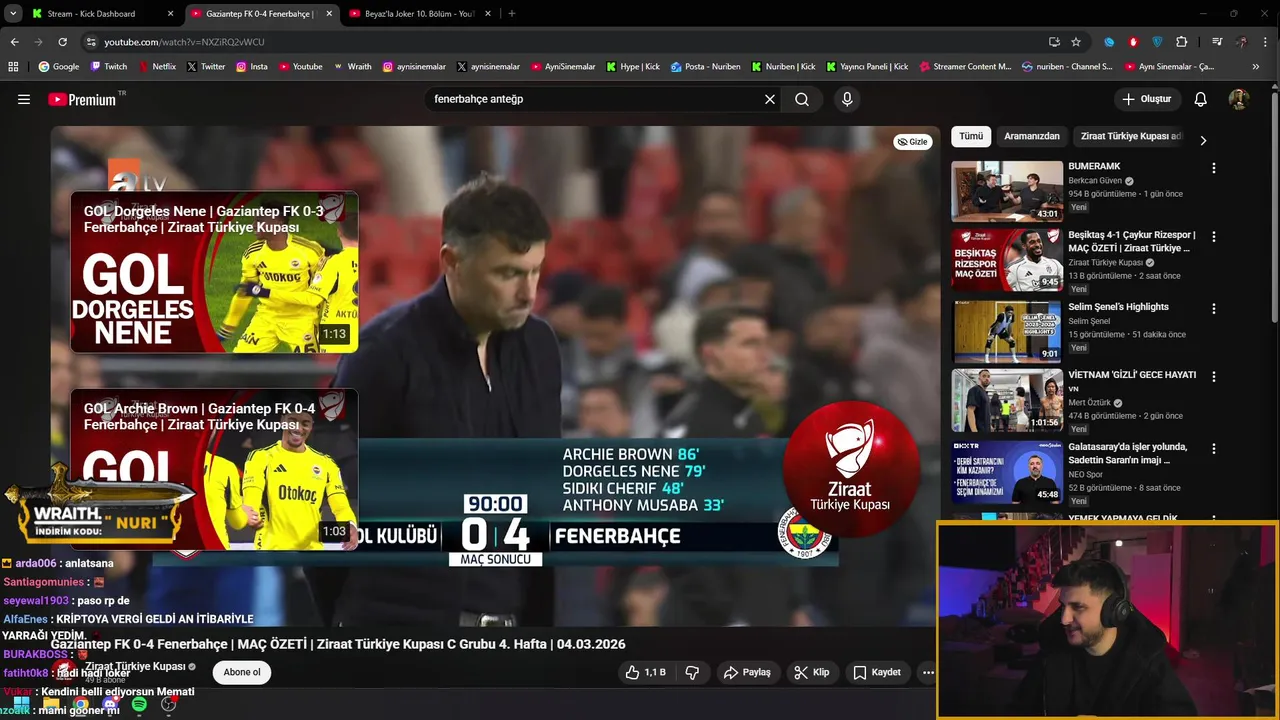This screenshot has height=720, width=1280.
Task: Start voice search with the microphone
Action: [847, 99]
